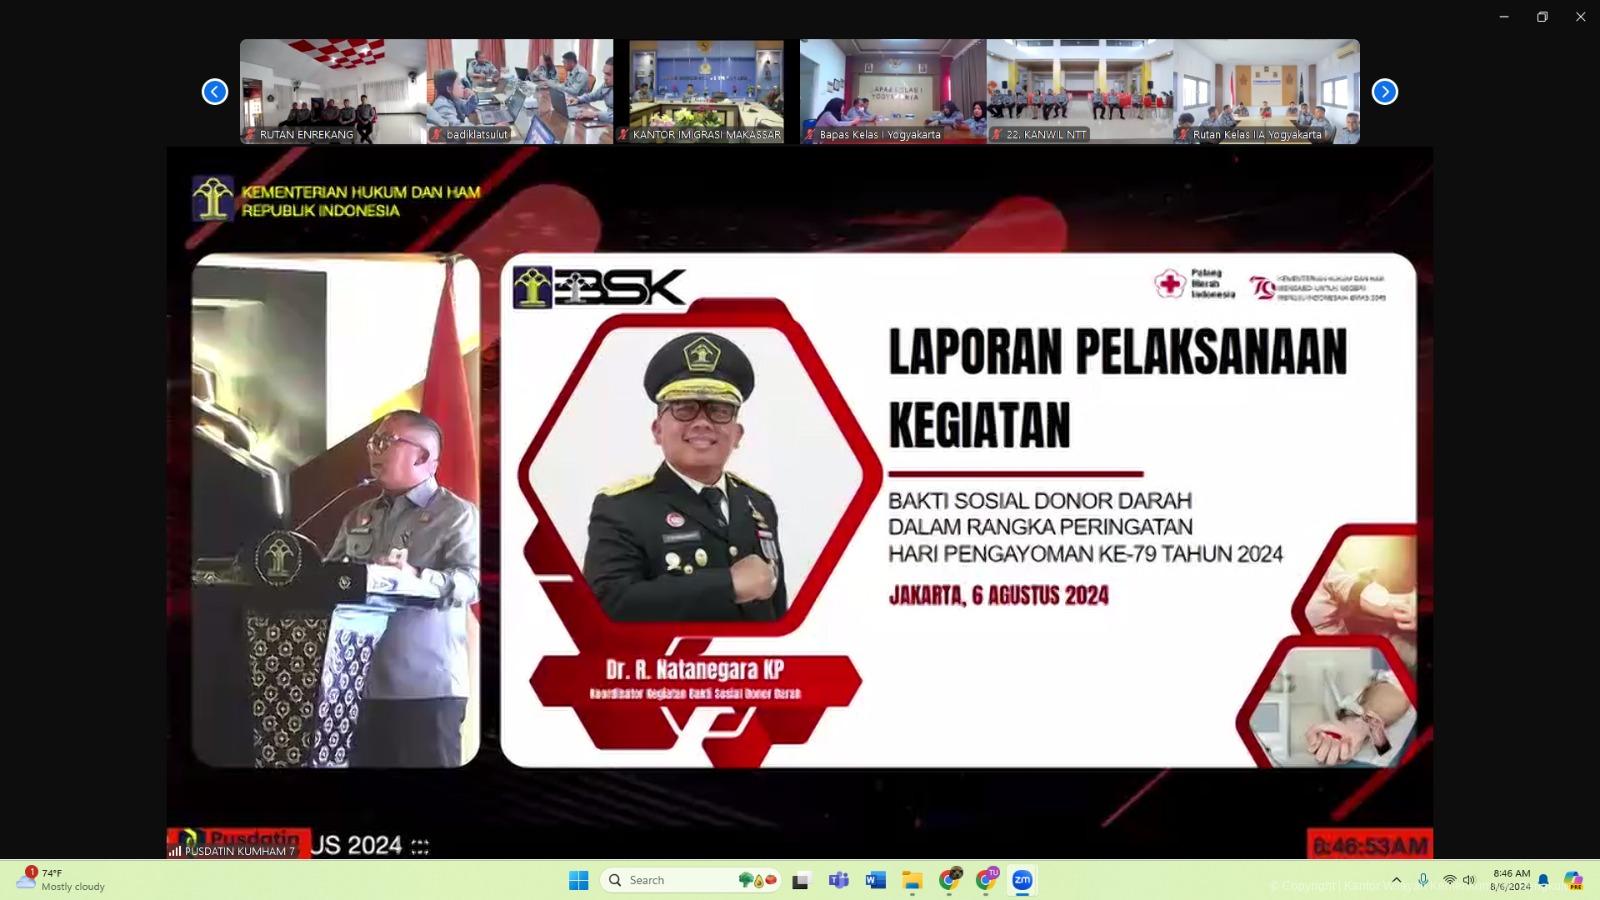Show next participant videos with right arrow
Image resolution: width=1600 pixels, height=900 pixels.
(1384, 92)
